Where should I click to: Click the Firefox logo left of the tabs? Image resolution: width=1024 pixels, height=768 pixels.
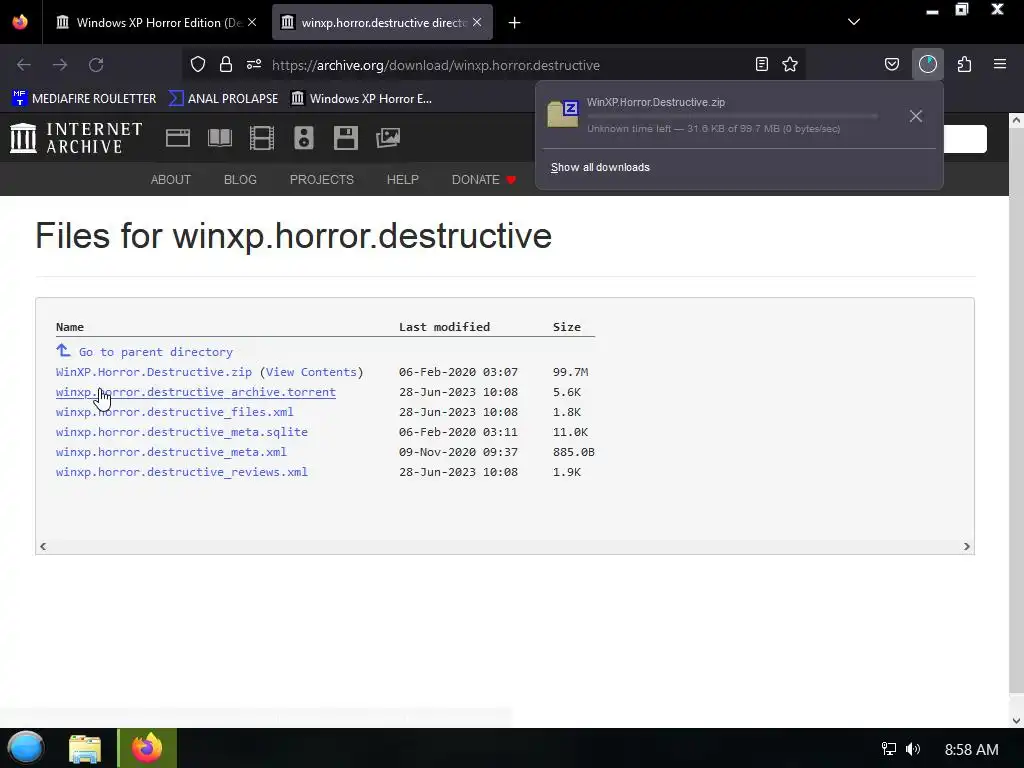[20, 22]
